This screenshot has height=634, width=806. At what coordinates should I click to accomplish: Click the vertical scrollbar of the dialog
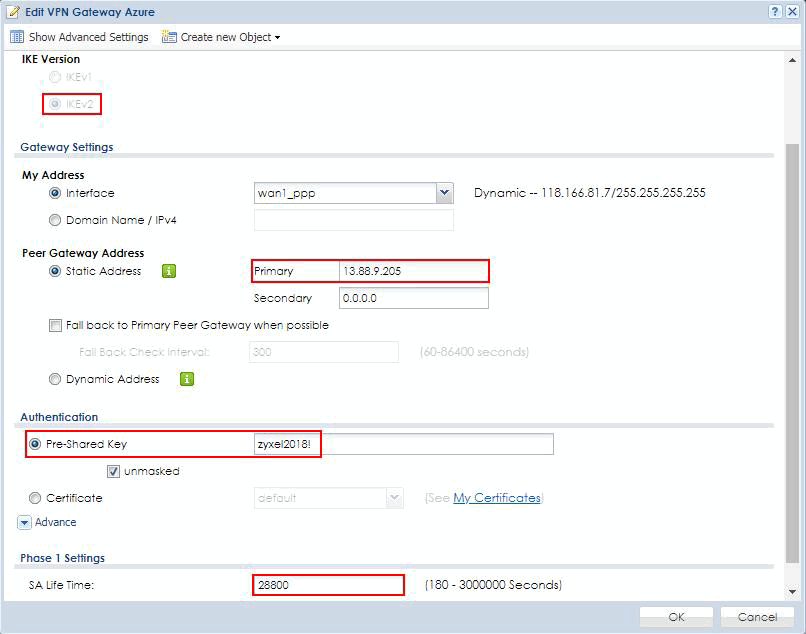tap(792, 350)
